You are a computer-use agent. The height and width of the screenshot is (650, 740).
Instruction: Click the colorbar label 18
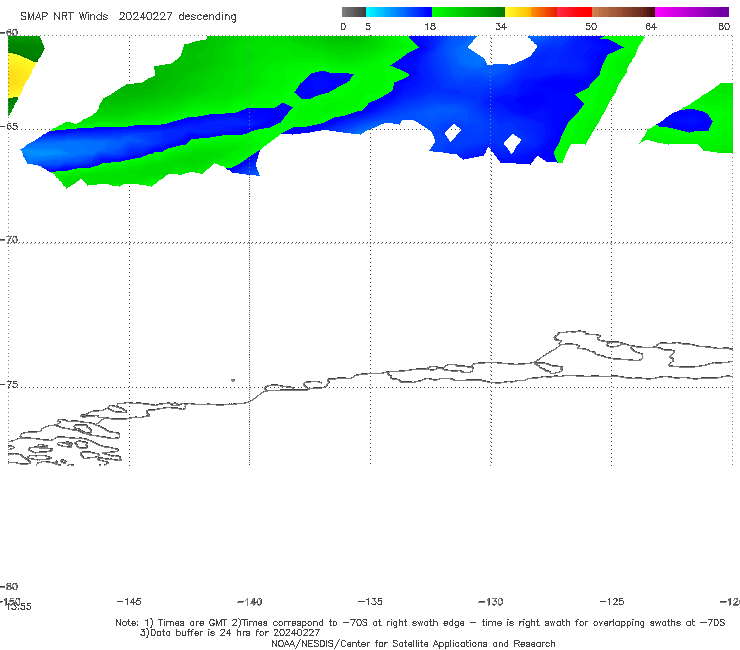[x=430, y=27]
